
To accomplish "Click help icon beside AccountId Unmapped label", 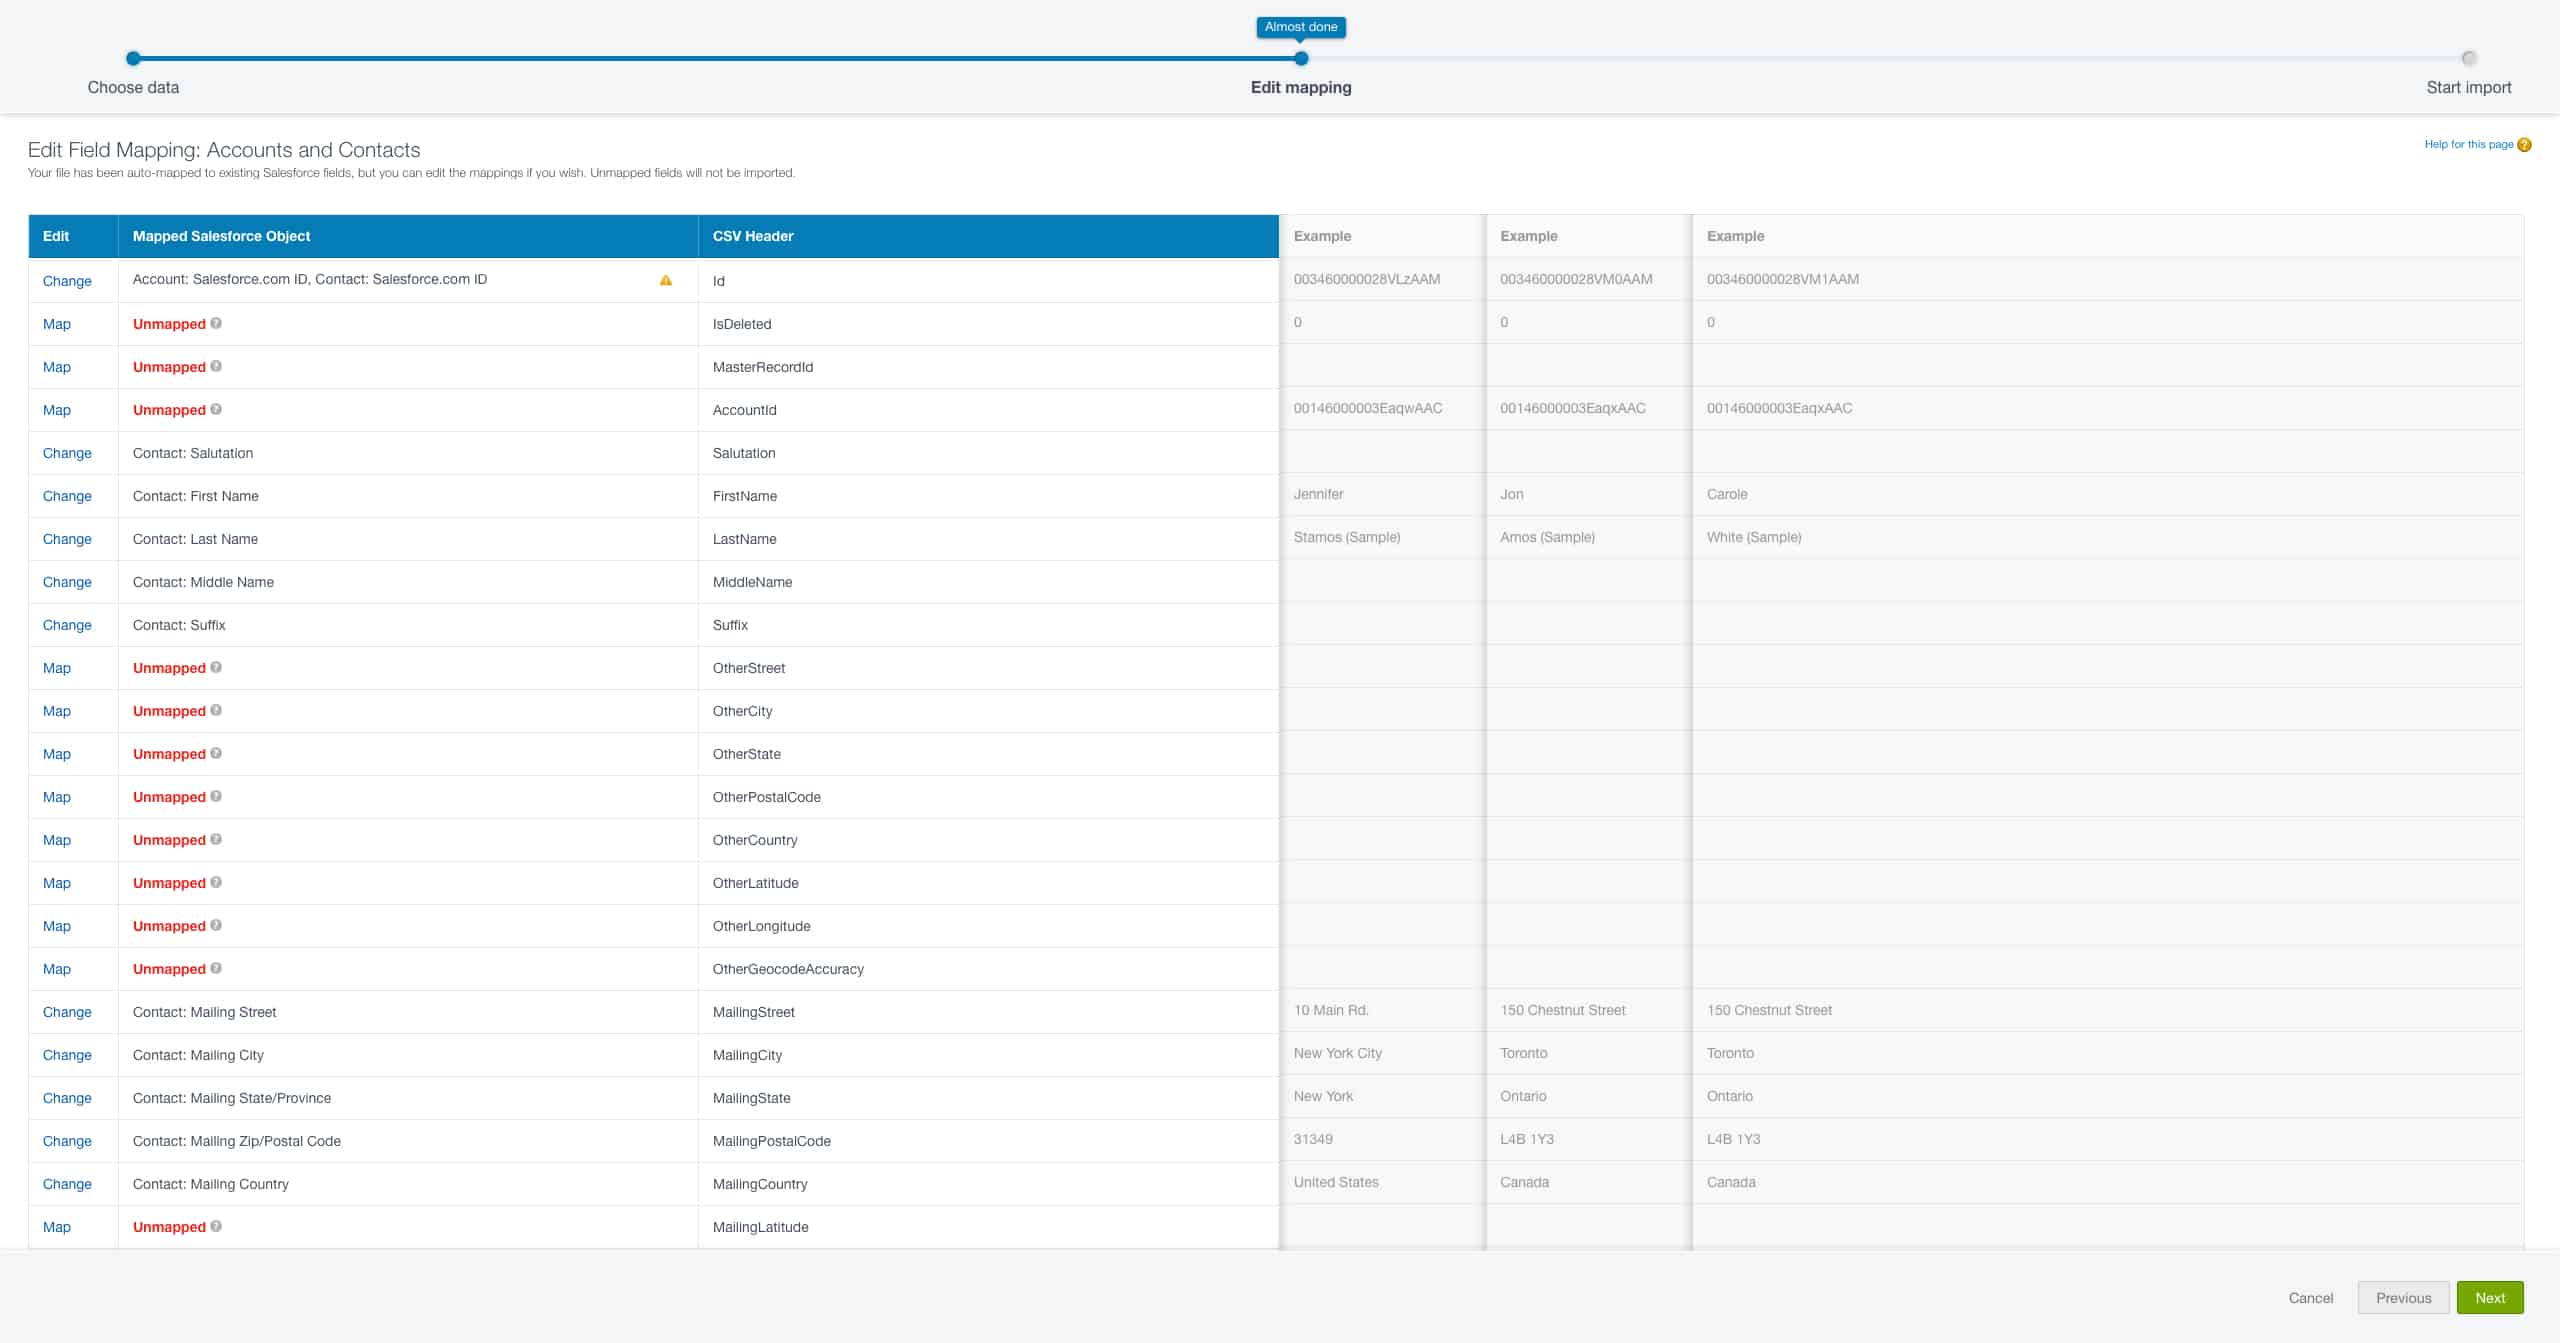I will [x=216, y=409].
